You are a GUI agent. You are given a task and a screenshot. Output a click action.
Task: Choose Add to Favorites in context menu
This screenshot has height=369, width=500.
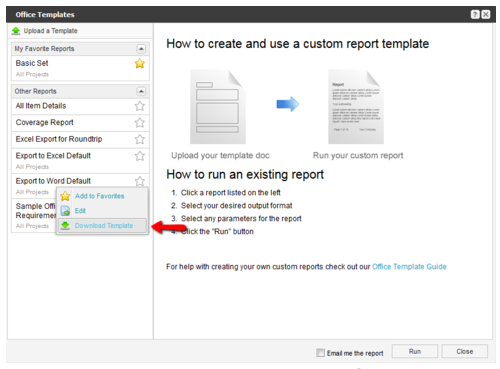[103, 196]
